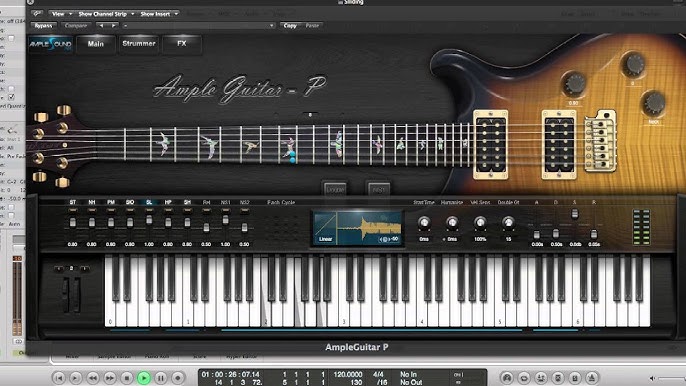Open the Show Insert dropdown
This screenshot has width=686, height=386.
tap(159, 14)
